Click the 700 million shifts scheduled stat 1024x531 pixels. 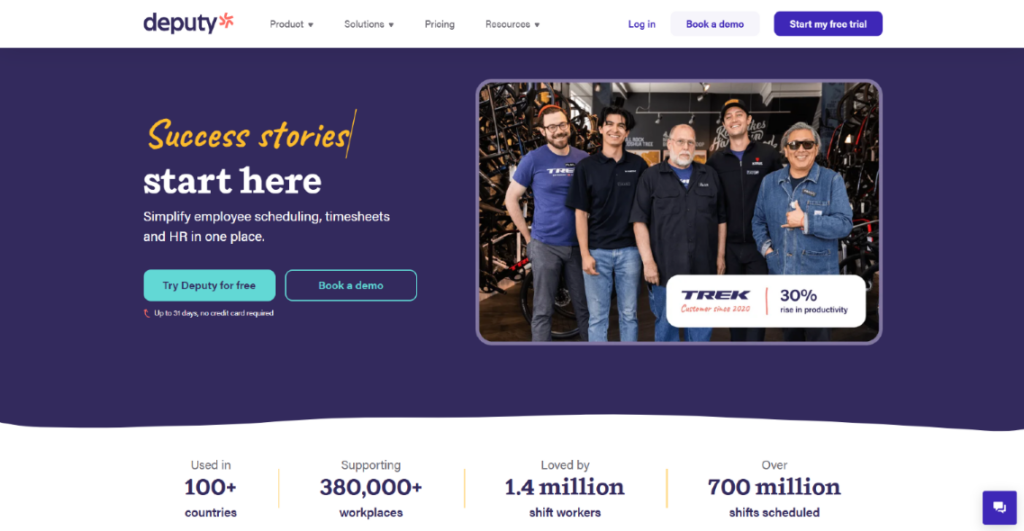[x=774, y=489]
